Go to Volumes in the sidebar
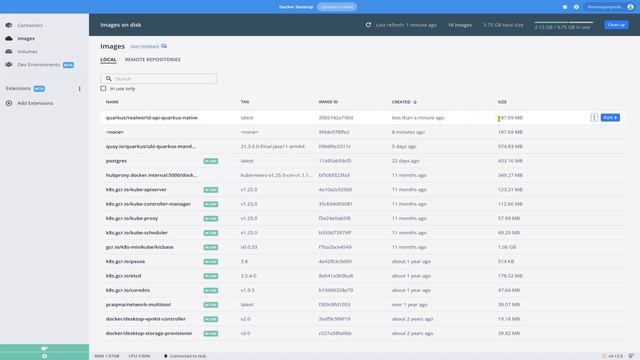 [27, 51]
